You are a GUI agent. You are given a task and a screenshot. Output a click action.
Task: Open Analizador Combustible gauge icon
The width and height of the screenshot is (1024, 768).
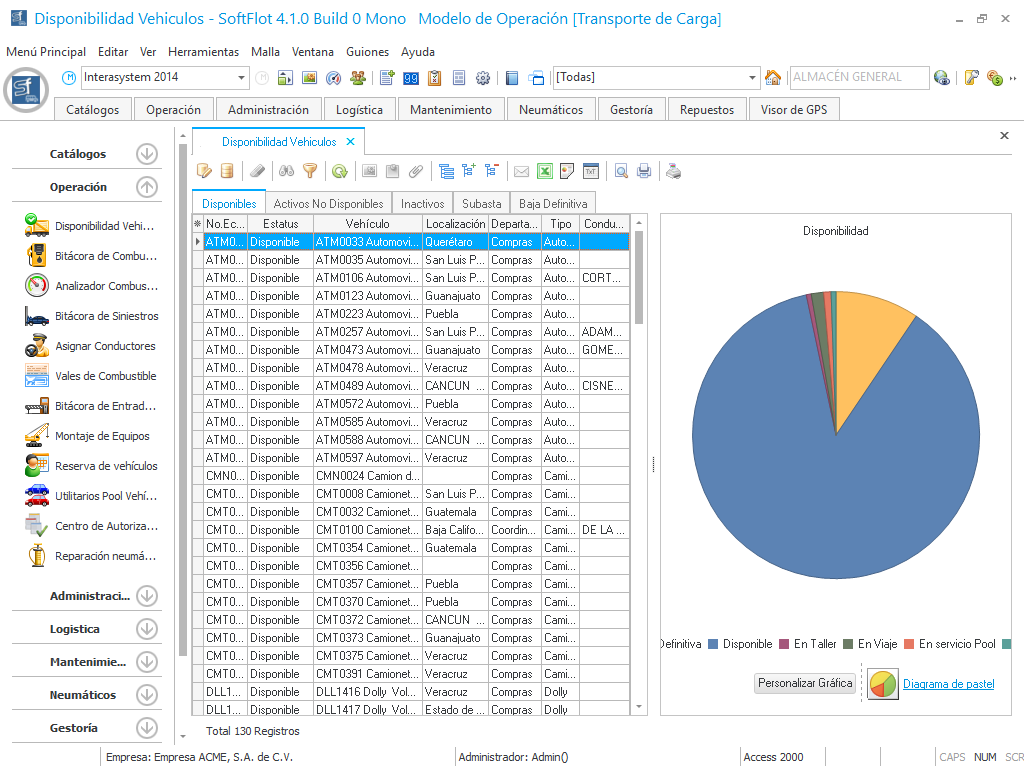pos(37,286)
